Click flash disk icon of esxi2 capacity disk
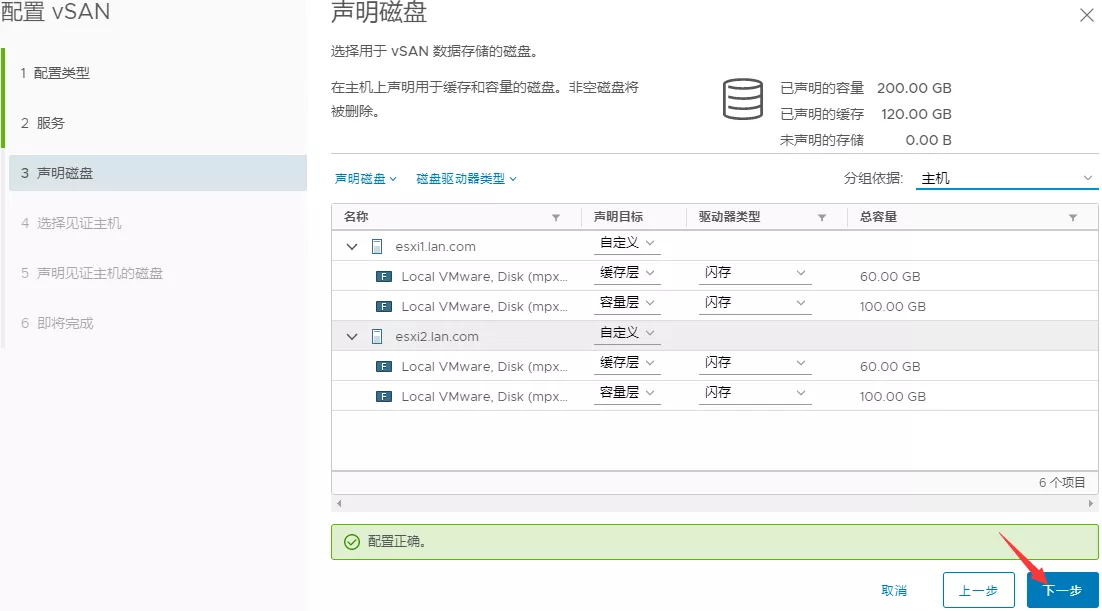Screen dimensions: 1102x611 point(383,396)
